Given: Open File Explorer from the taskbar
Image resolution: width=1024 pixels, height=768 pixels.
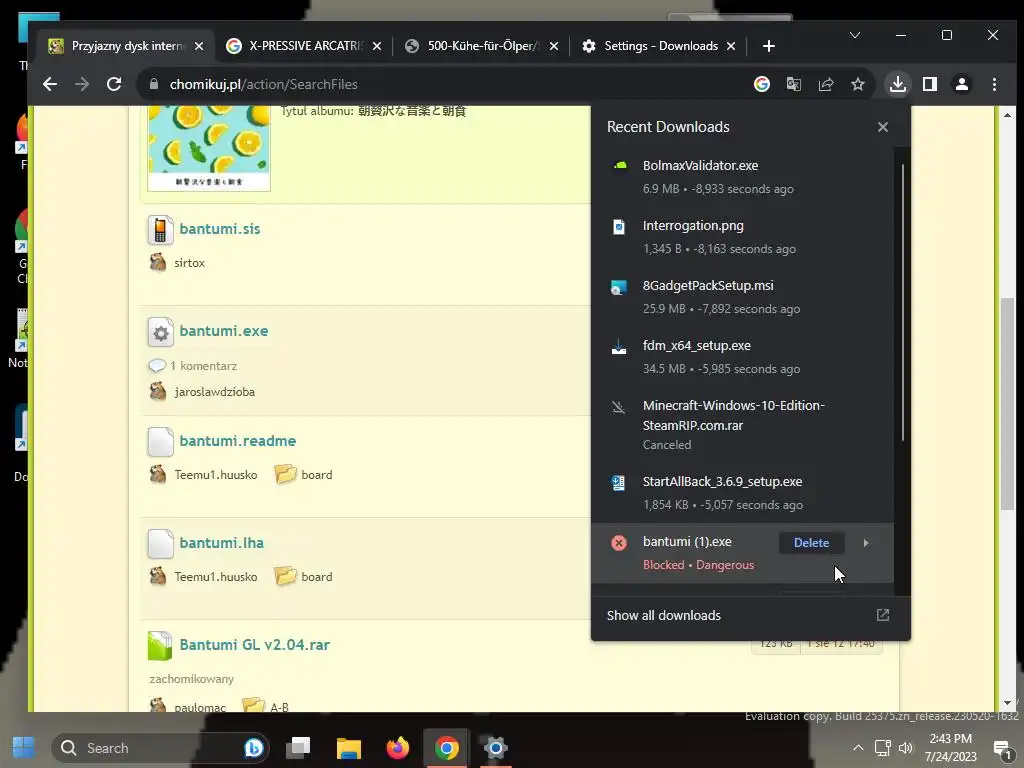Looking at the screenshot, I should tap(349, 748).
